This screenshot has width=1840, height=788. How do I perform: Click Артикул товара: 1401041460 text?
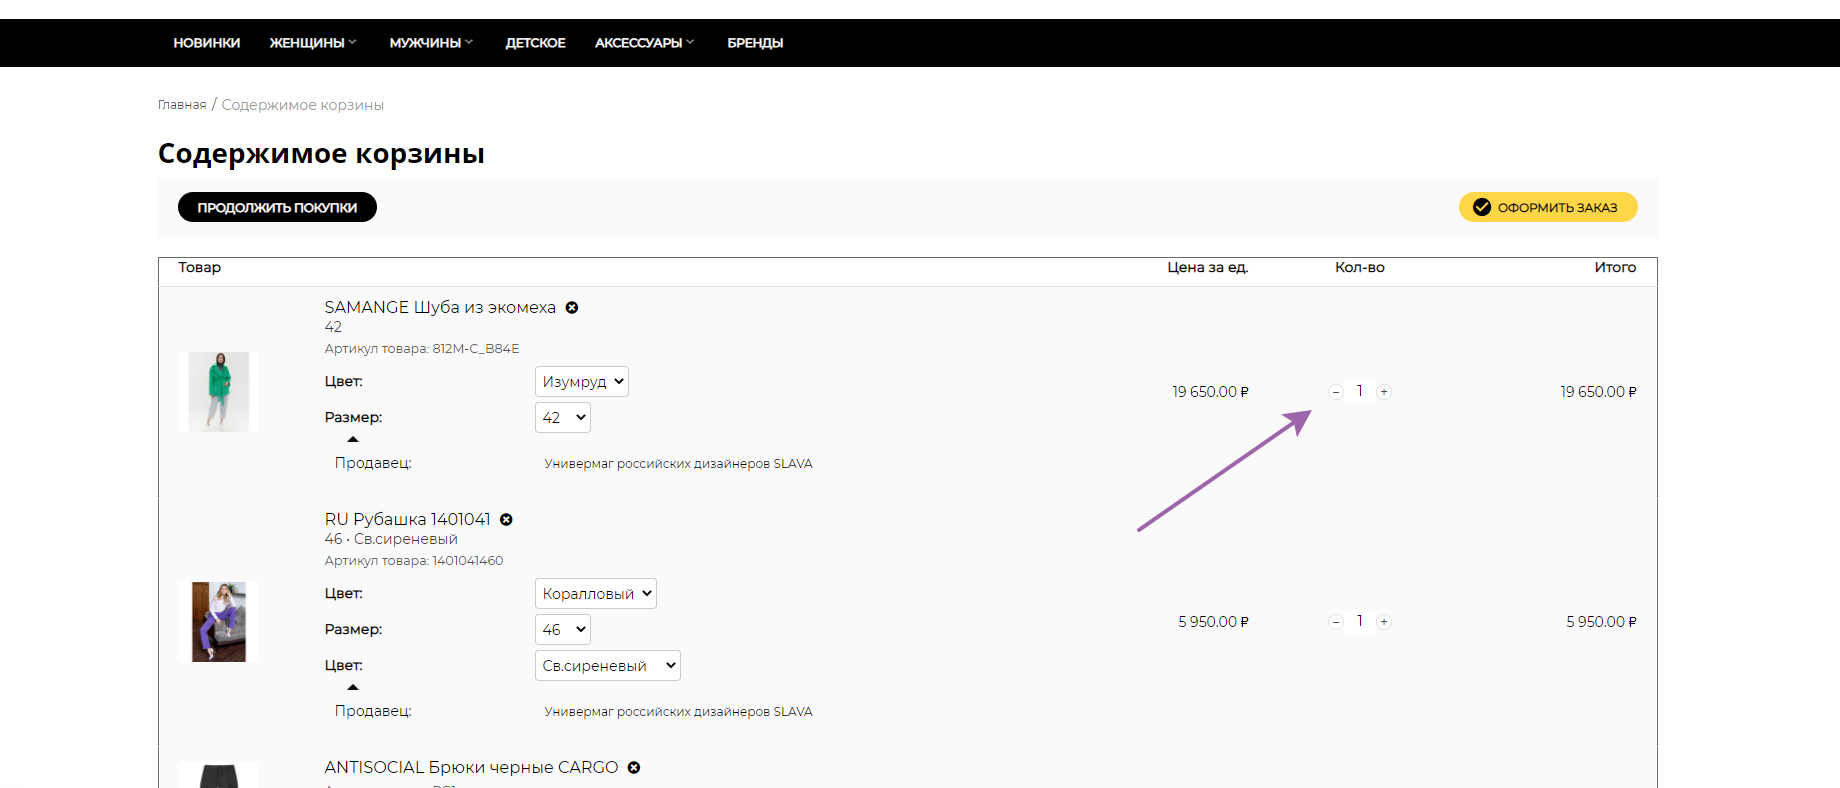pyautogui.click(x=414, y=561)
